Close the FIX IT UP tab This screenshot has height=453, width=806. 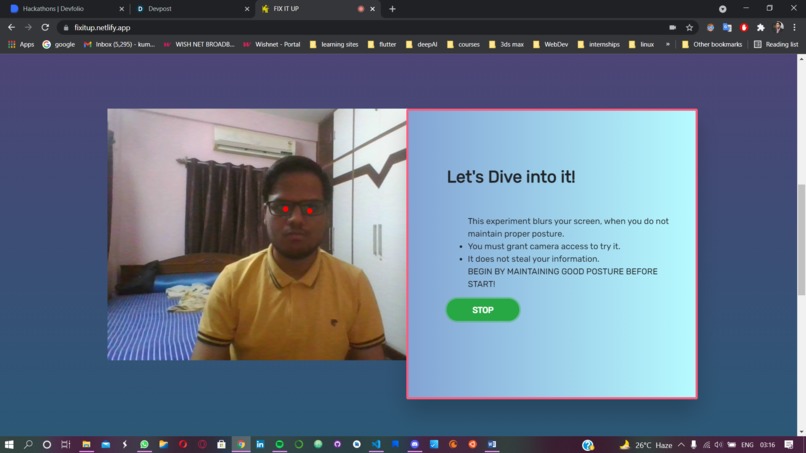click(x=372, y=9)
